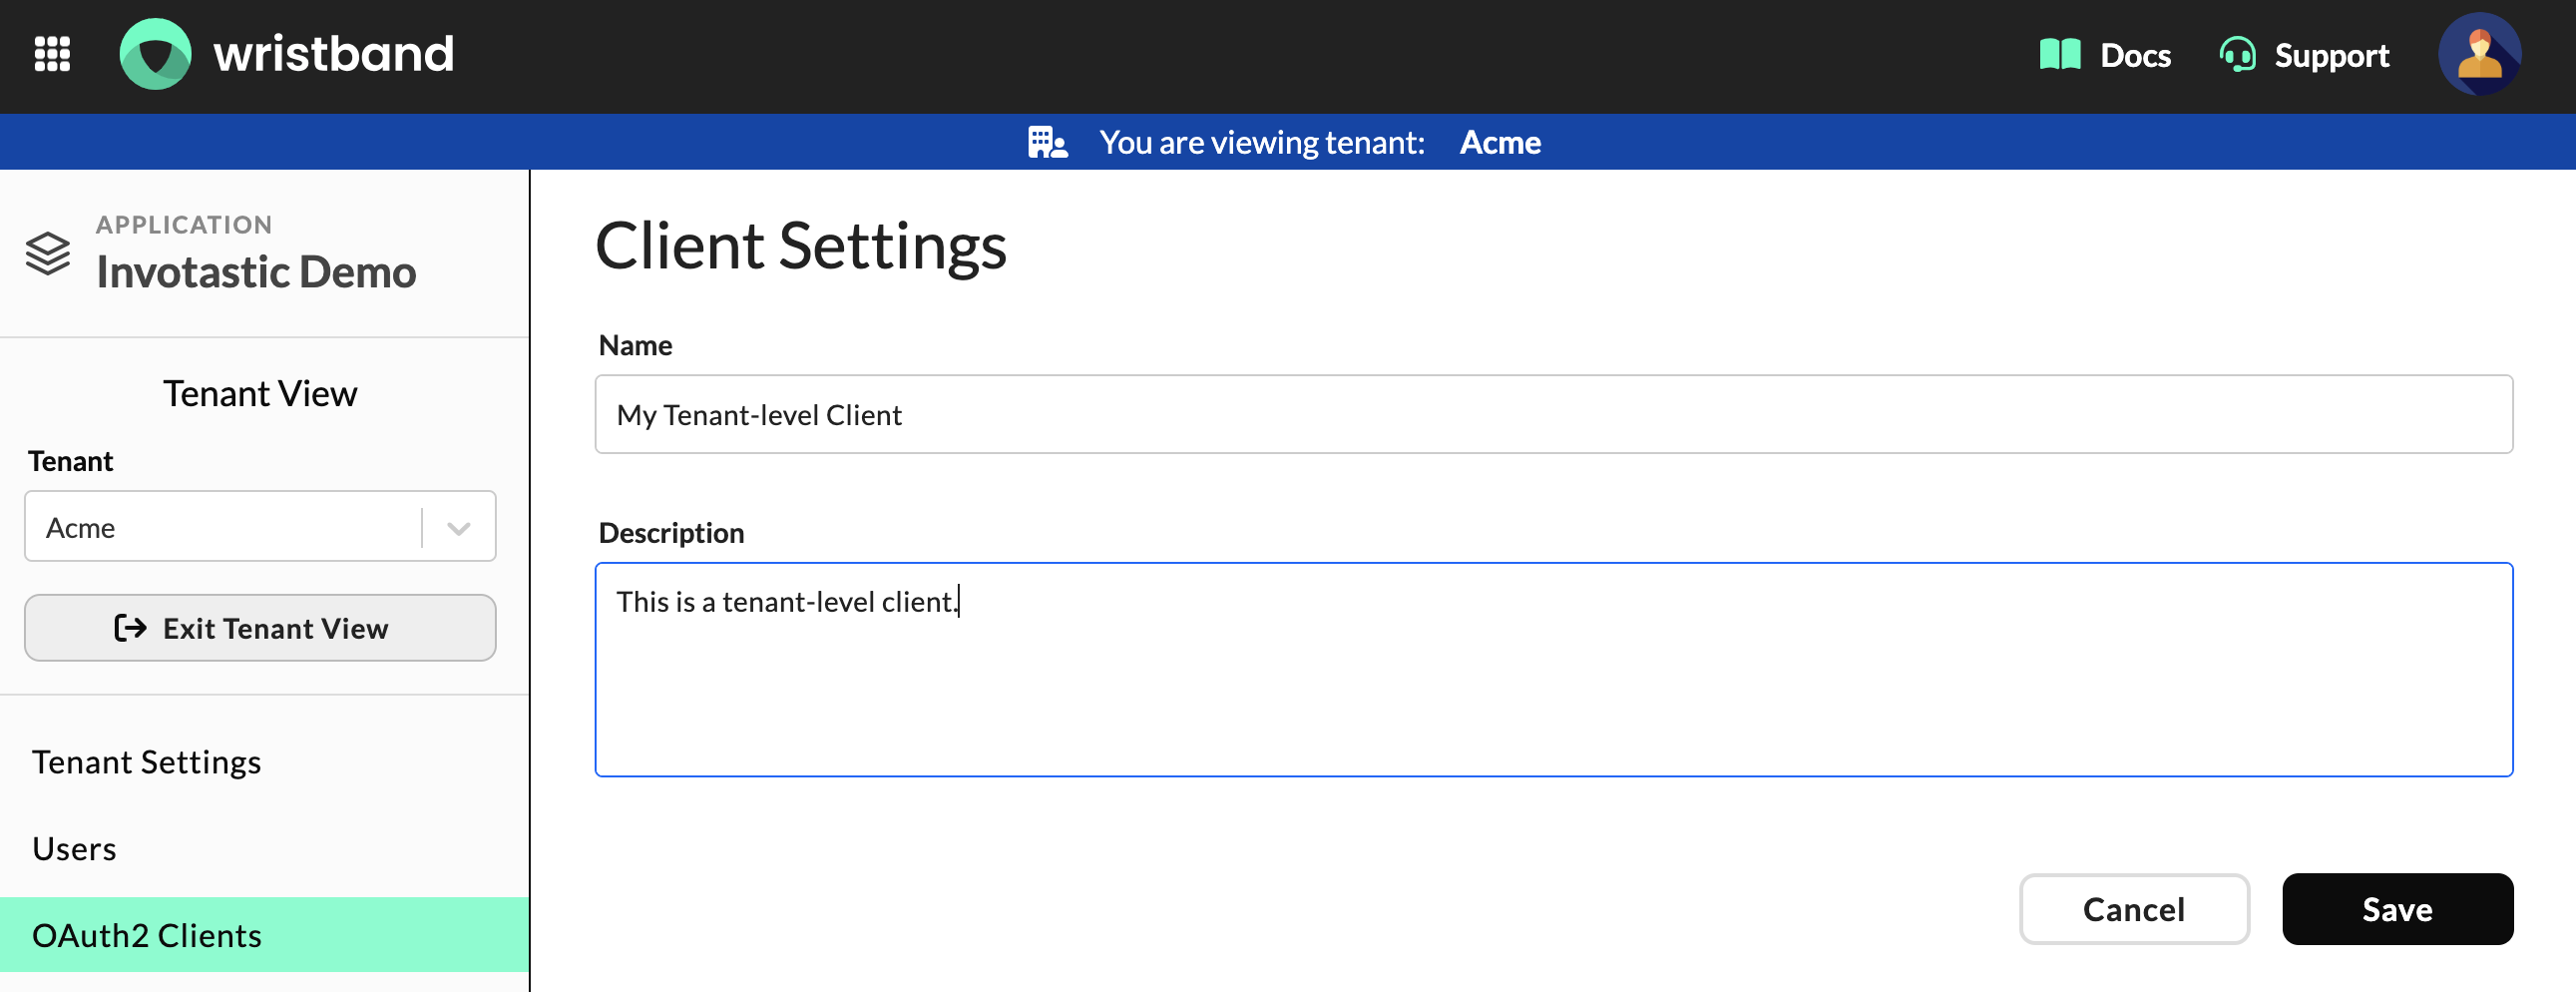The height and width of the screenshot is (992, 2576).
Task: Click the exit arrow icon in Exit Tenant View
Action: [130, 628]
